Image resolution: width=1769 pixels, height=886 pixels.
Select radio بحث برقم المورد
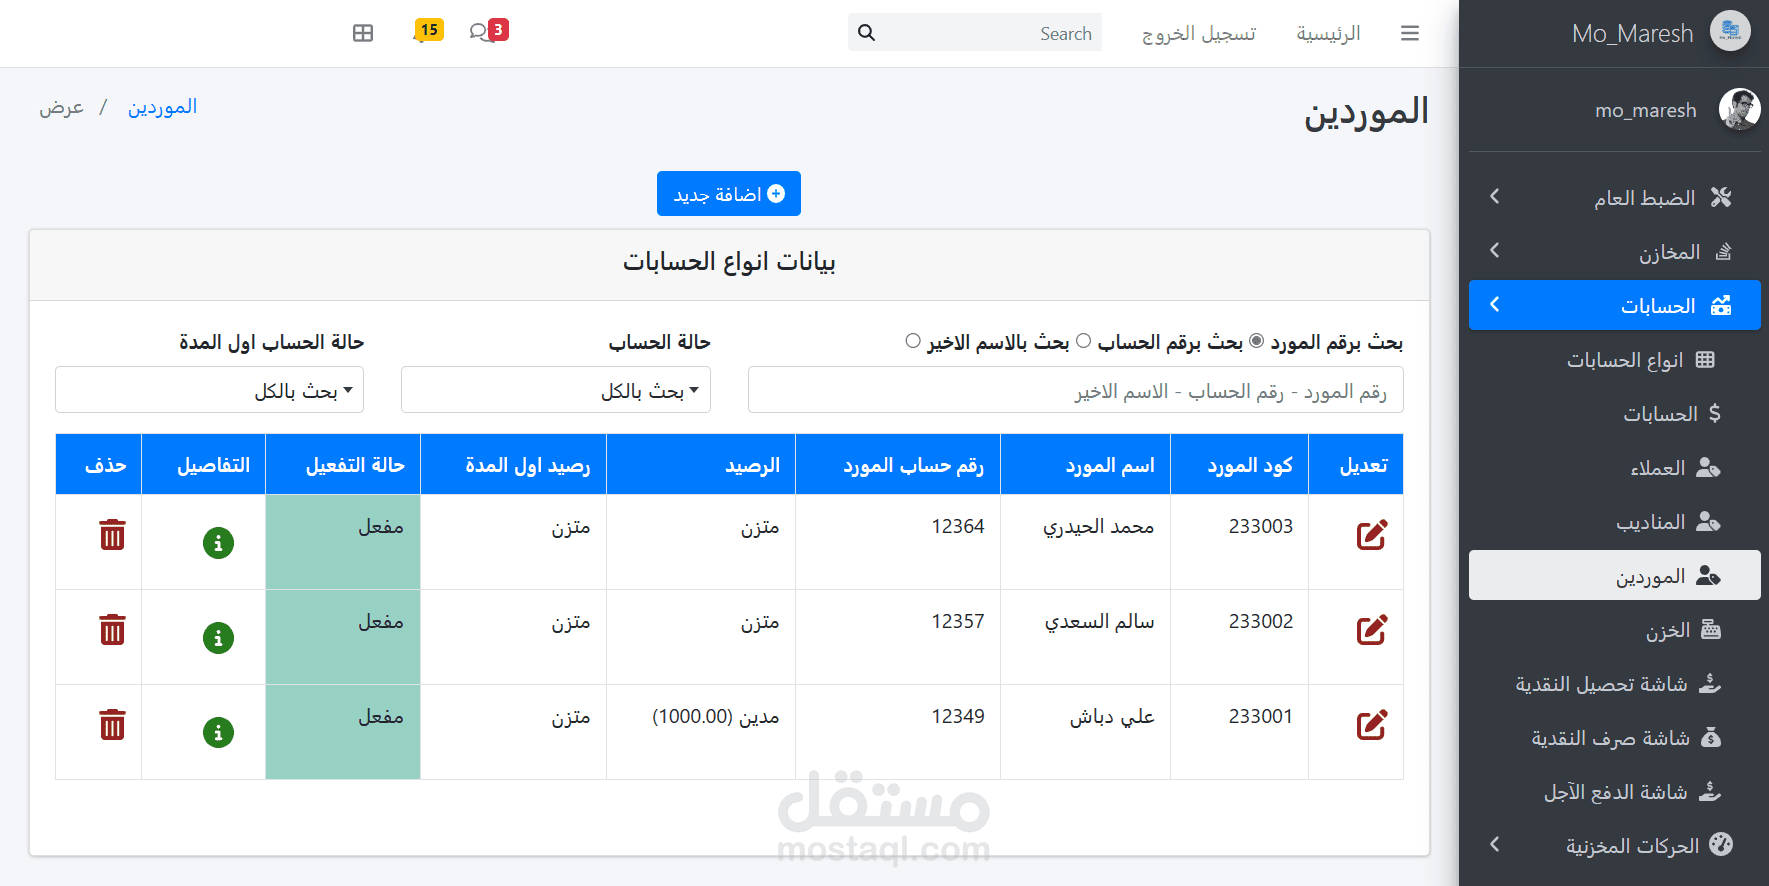click(1257, 341)
